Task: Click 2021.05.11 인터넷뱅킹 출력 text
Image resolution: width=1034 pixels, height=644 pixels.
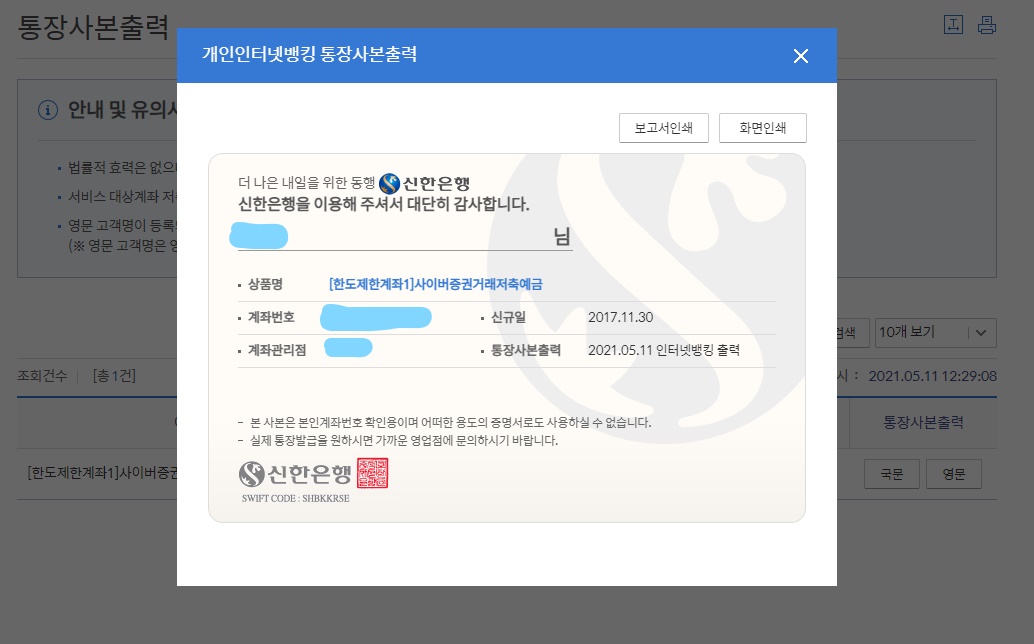Action: coord(663,350)
